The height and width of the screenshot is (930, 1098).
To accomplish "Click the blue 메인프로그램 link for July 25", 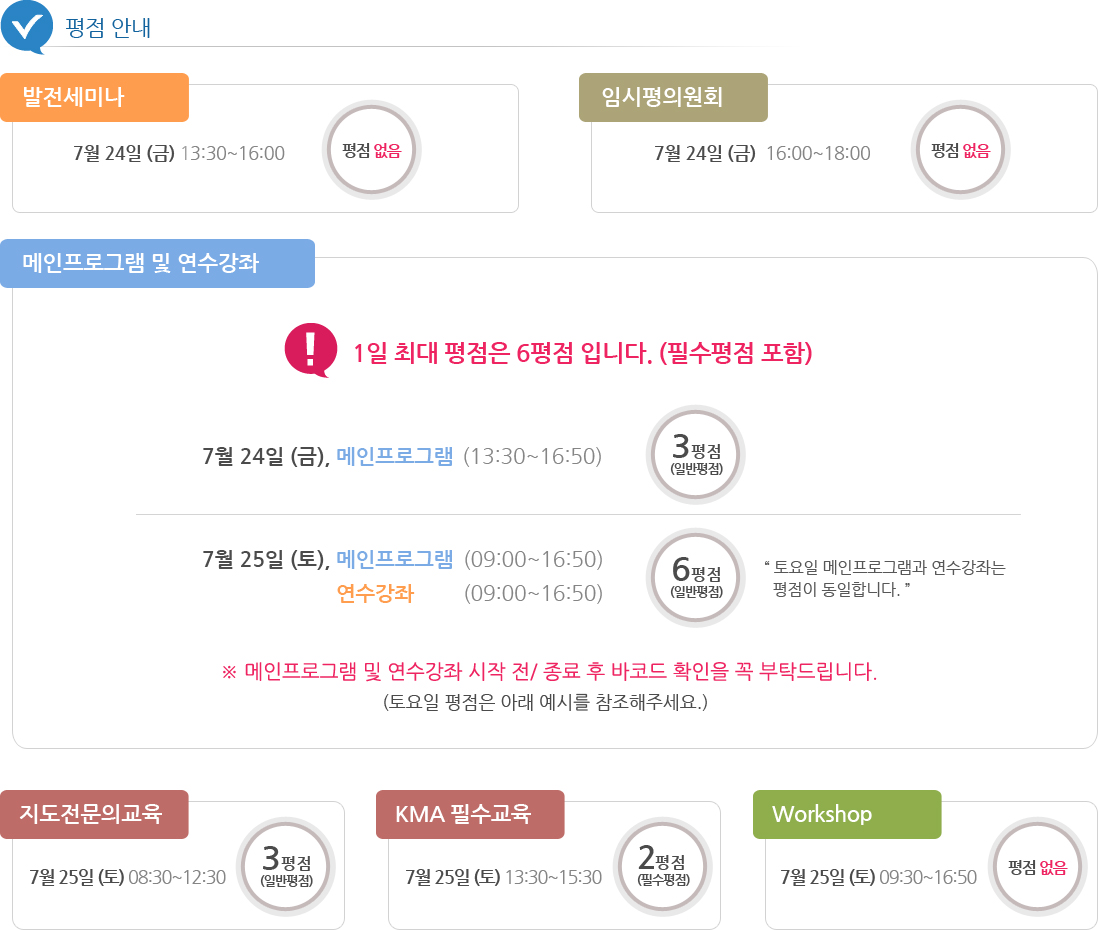I will (395, 559).
